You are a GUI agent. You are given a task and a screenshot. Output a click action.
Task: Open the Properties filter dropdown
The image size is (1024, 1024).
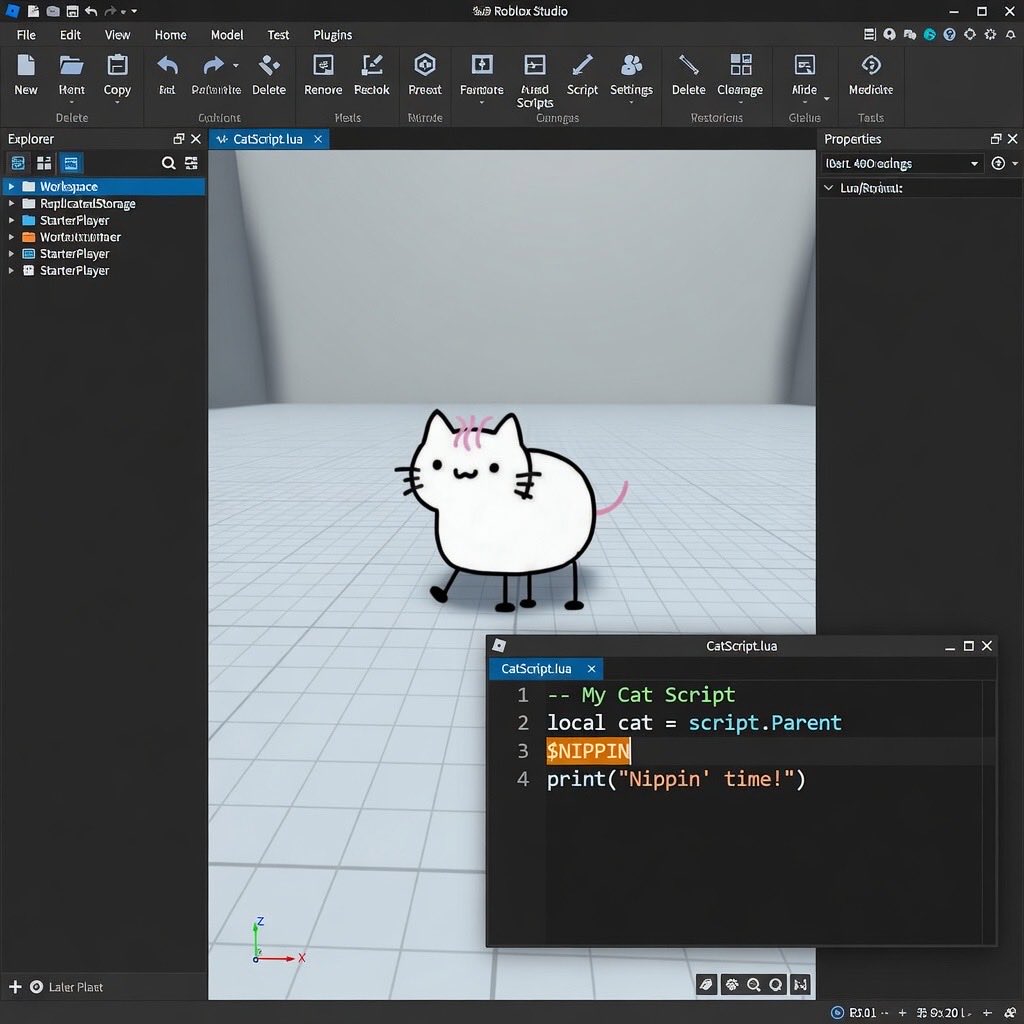(x=974, y=164)
